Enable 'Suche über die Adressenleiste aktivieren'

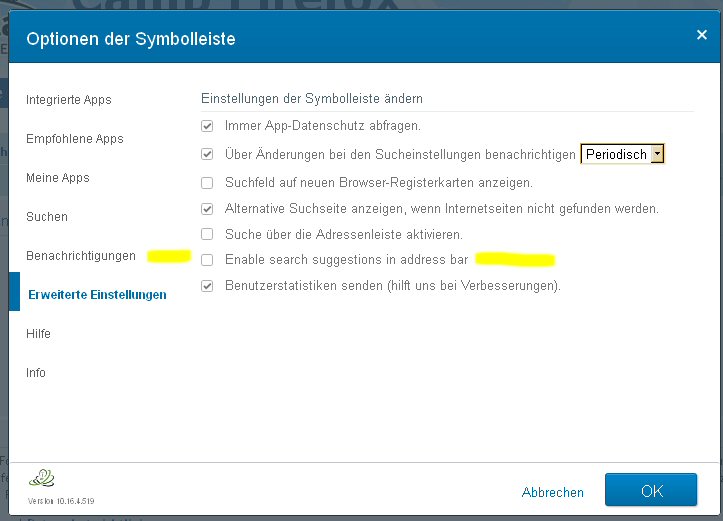[207, 234]
